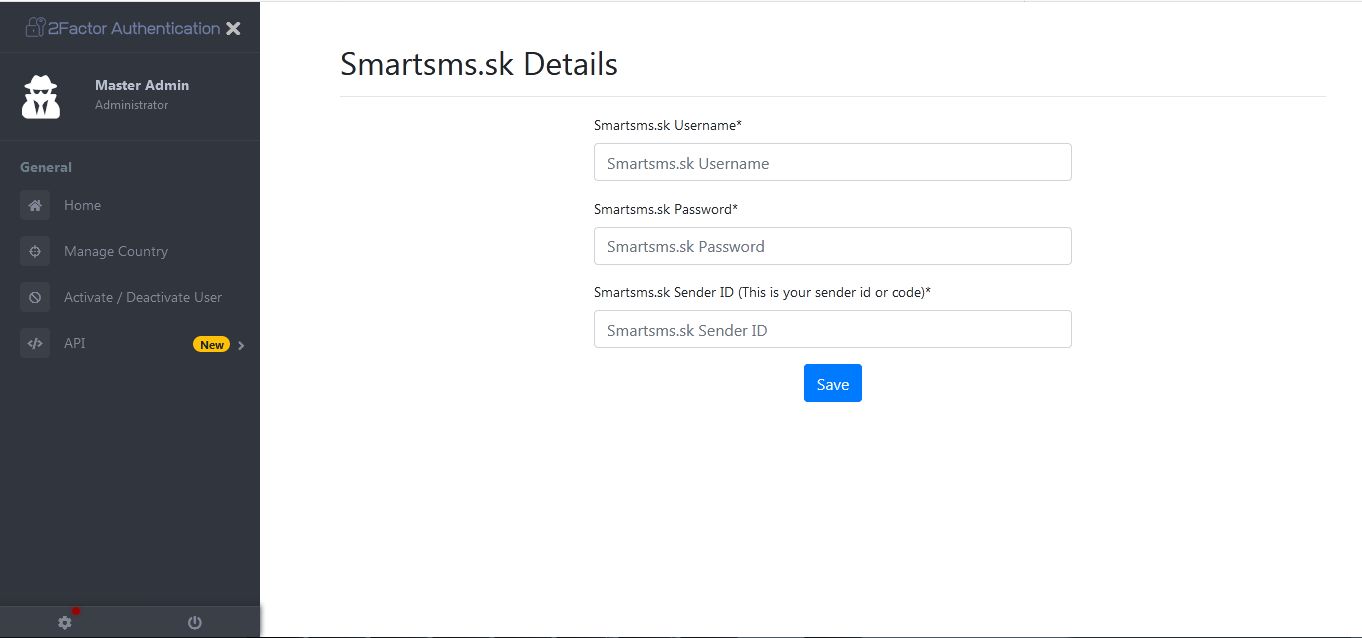Open the API menu entry

pyautogui.click(x=74, y=343)
